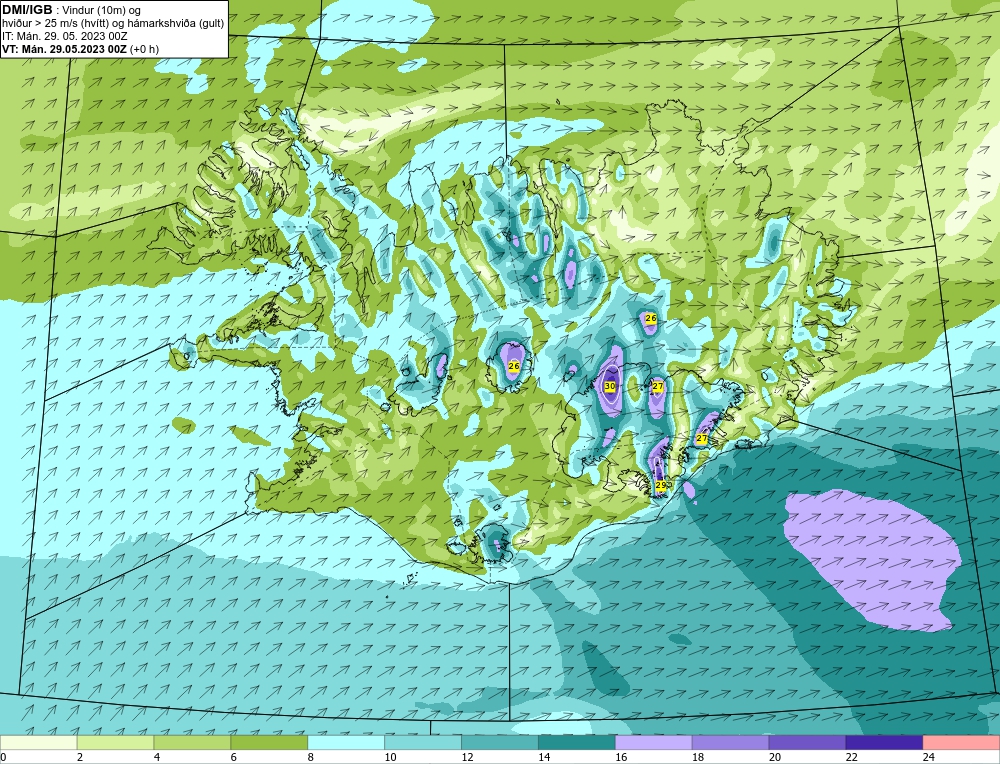The width and height of the screenshot is (1000, 764).
Task: Click the gust label 27 beside the 30 label
Action: tap(658, 386)
